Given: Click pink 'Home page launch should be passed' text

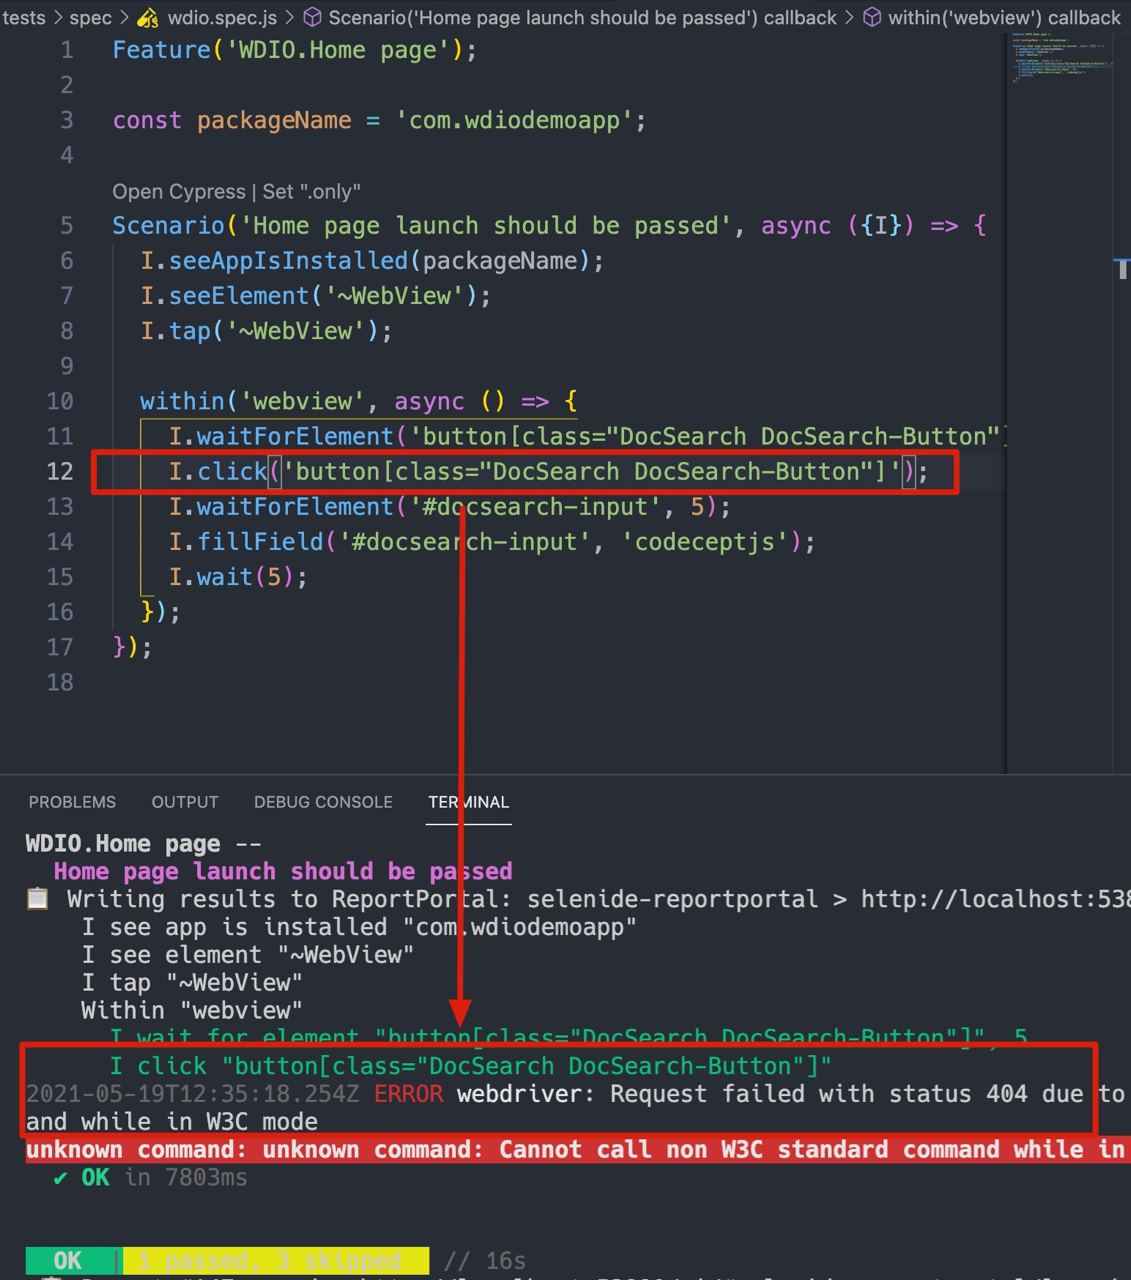Looking at the screenshot, I should (x=283, y=872).
